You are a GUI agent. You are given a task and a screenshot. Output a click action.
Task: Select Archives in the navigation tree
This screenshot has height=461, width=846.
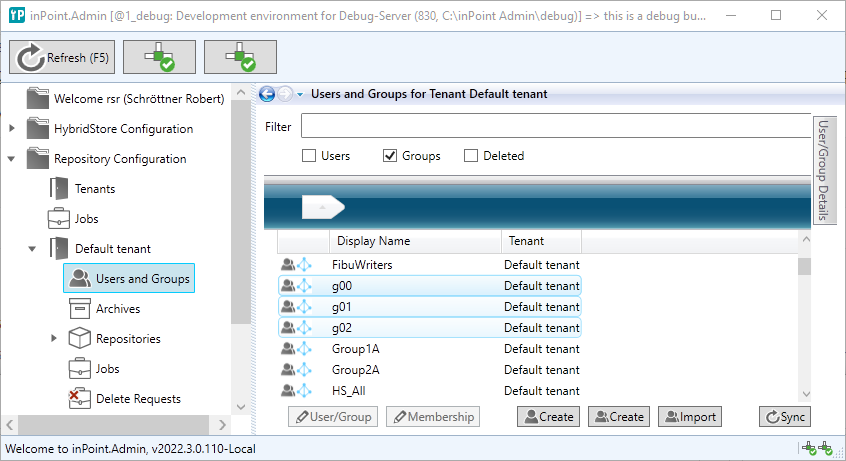click(117, 309)
